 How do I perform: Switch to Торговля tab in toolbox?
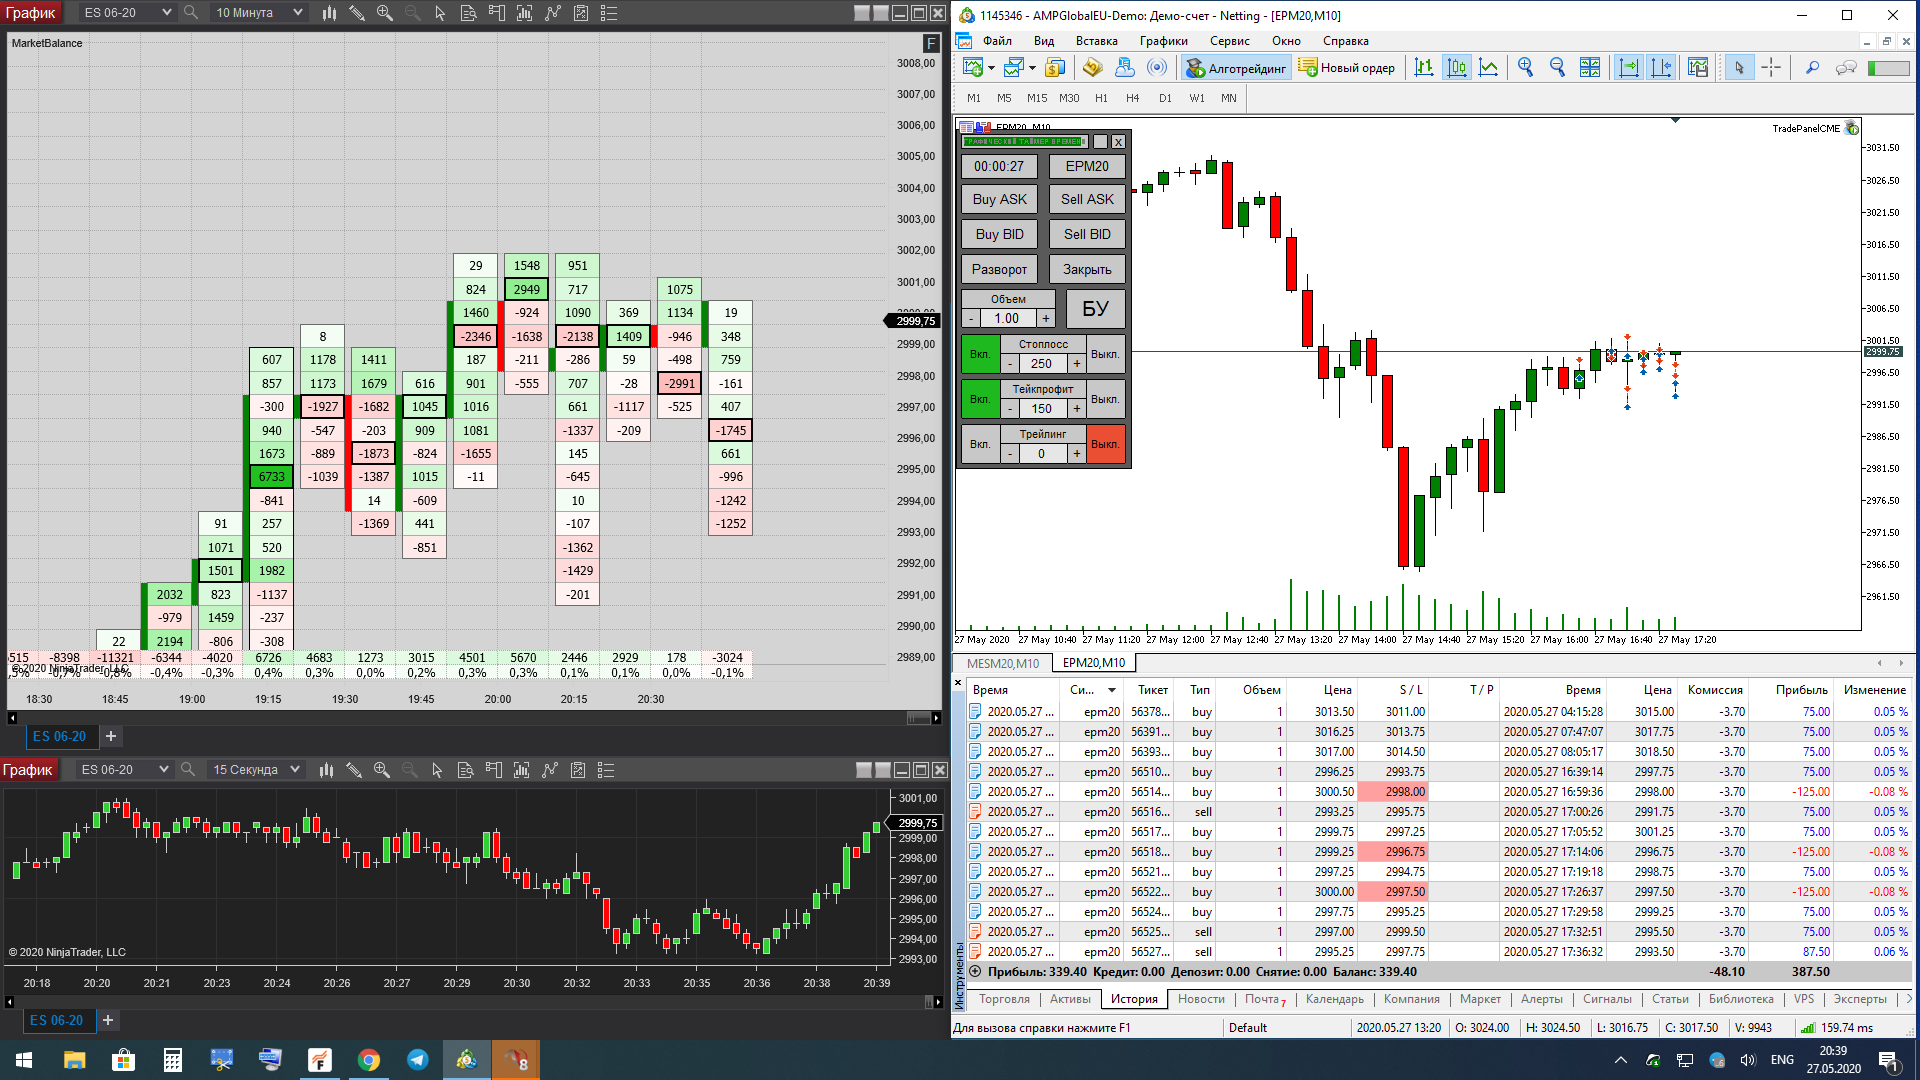1004,999
